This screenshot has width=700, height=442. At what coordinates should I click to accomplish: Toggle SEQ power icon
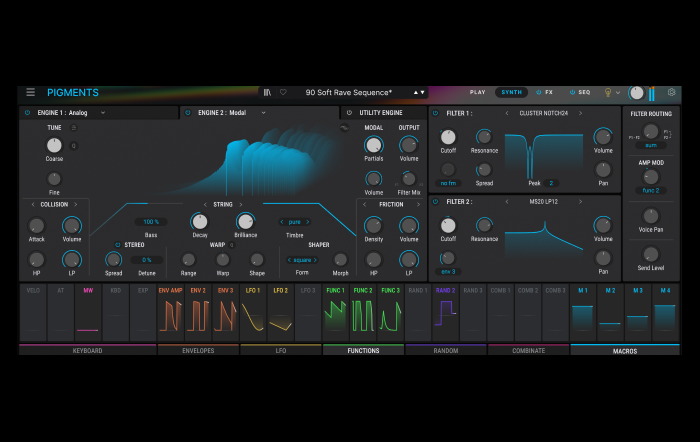point(572,92)
